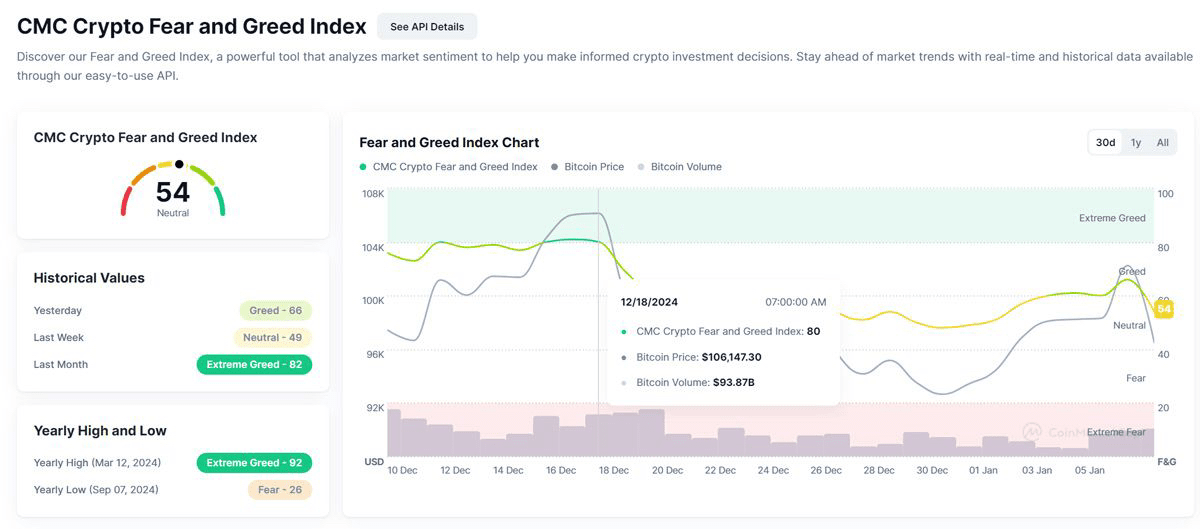Click the Fear and Greed Index Chart heading
Viewport: 1200px width, 529px height.
coord(449,142)
